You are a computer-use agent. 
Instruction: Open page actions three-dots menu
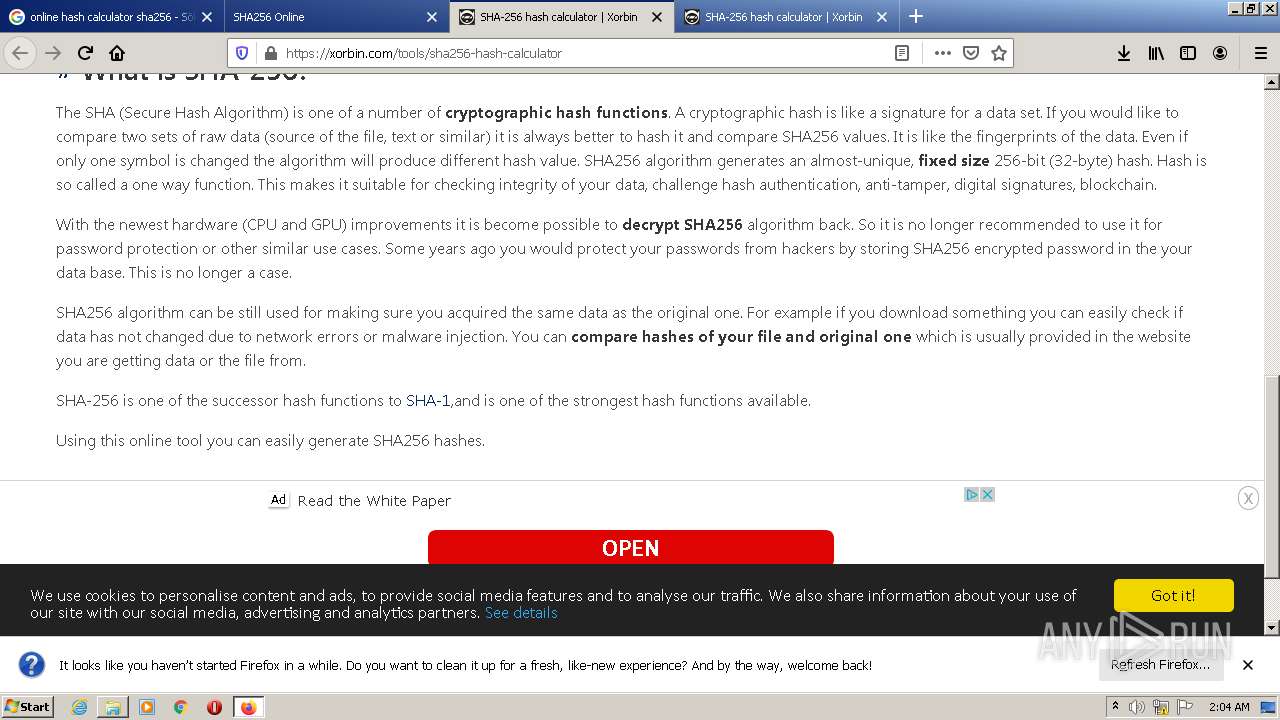(x=942, y=53)
